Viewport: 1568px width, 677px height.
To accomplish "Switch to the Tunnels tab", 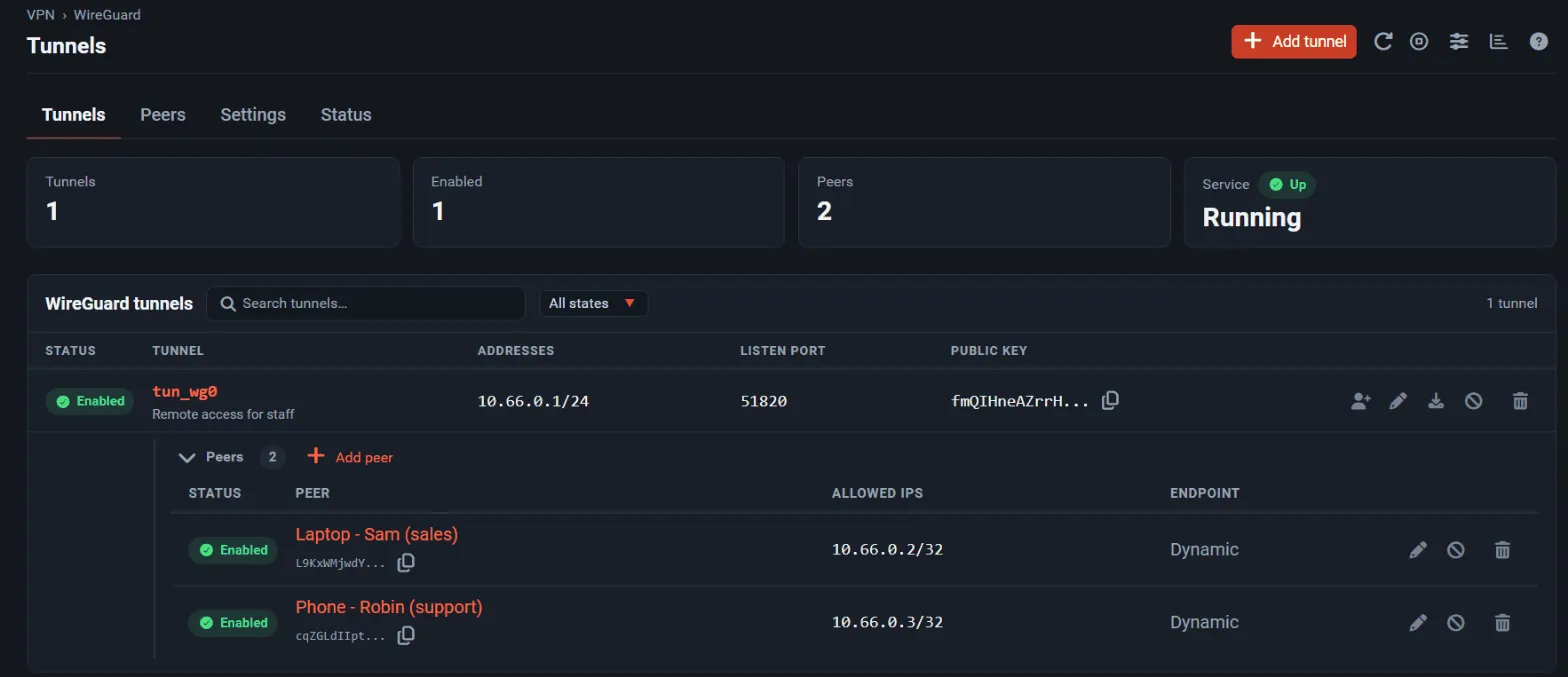I will pos(74,115).
